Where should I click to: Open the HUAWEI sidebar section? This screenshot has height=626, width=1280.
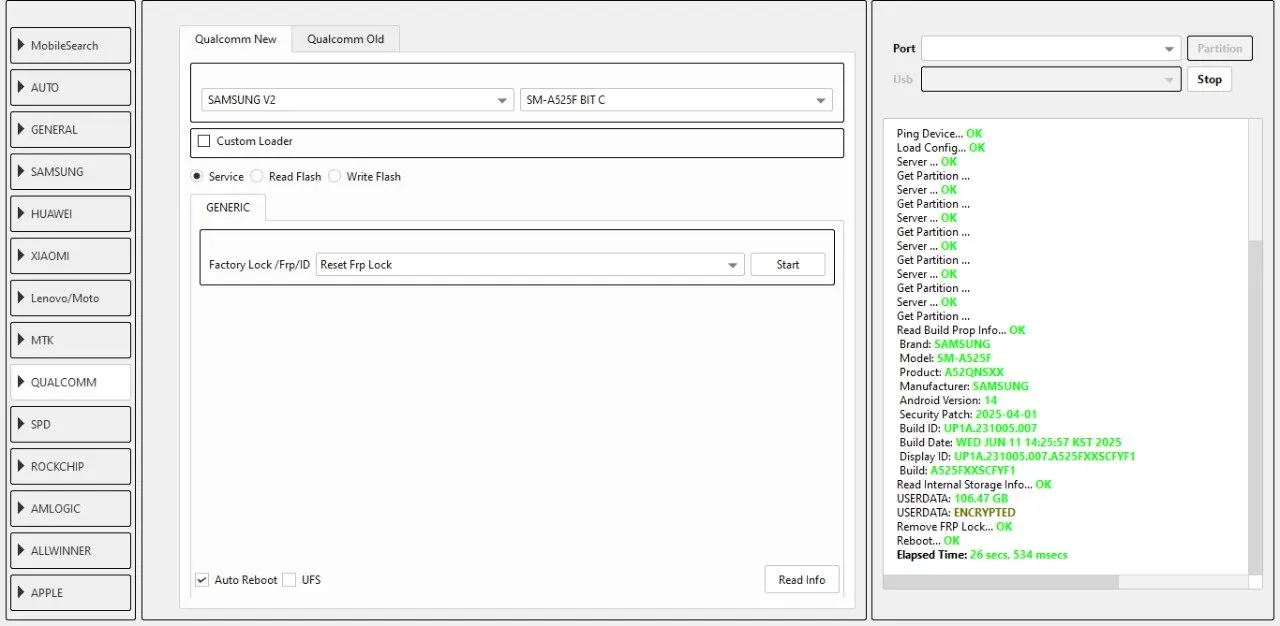(71, 214)
